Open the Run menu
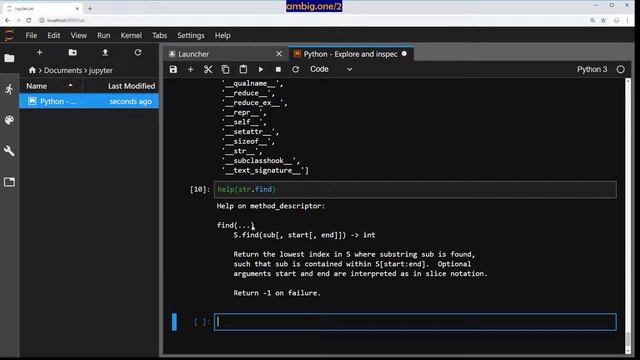The height and width of the screenshot is (360, 640). (104, 36)
